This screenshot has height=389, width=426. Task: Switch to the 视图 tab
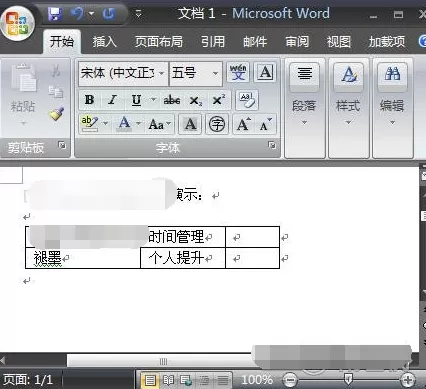339,42
